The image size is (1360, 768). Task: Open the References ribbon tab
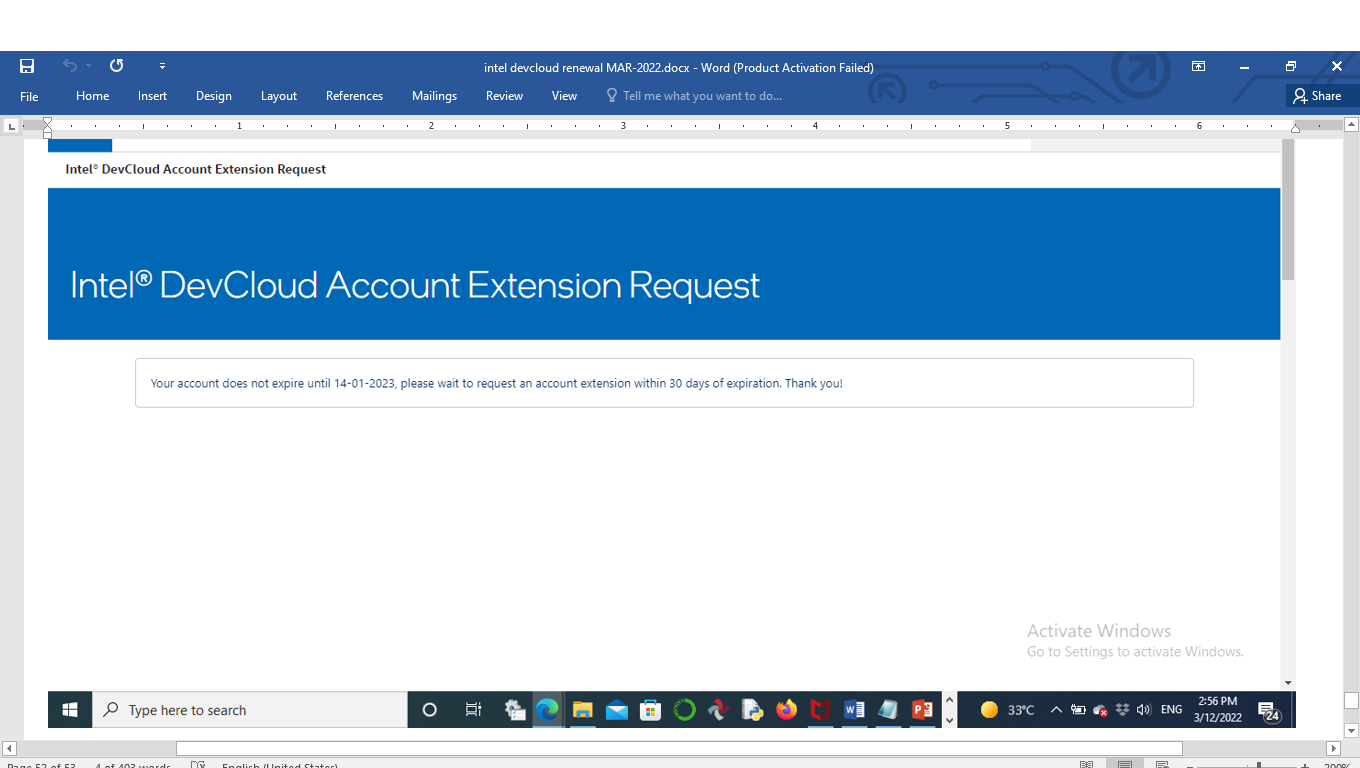(354, 96)
